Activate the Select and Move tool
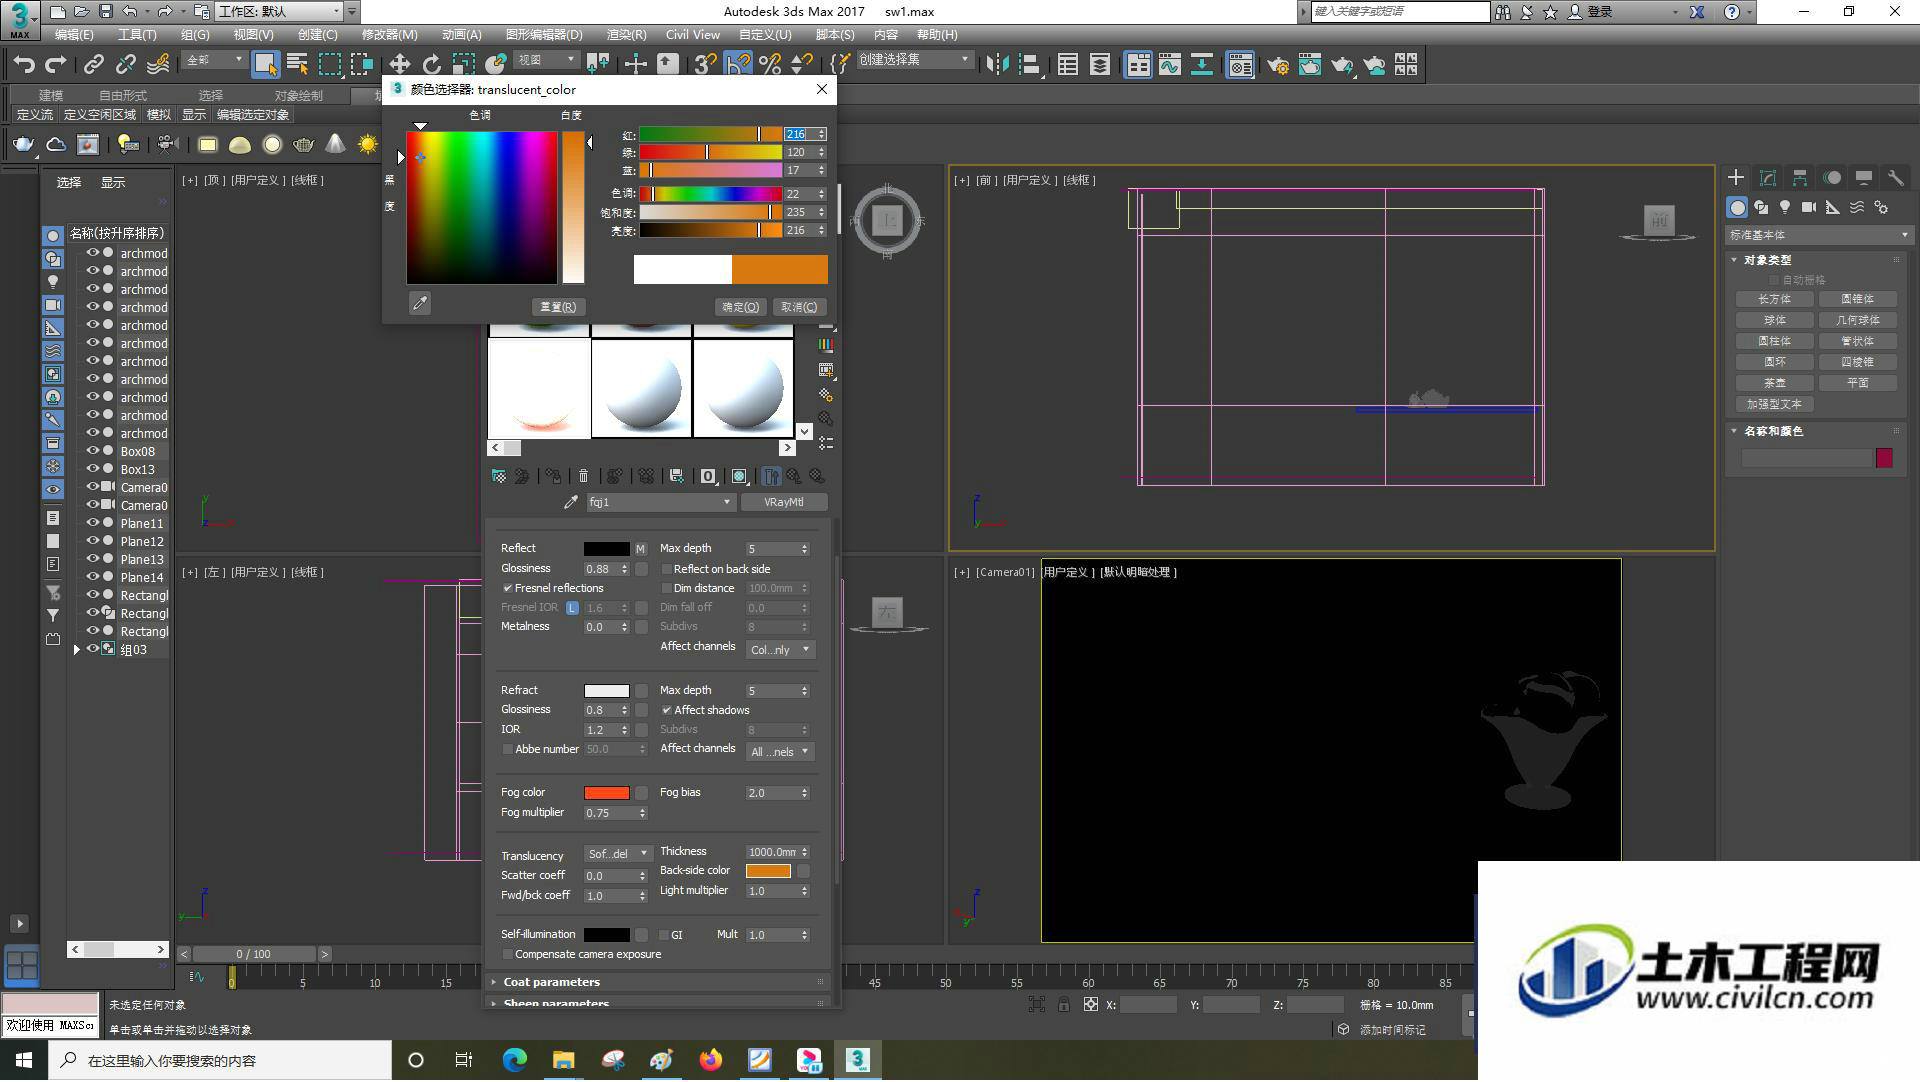This screenshot has height=1082, width=1920. point(399,65)
